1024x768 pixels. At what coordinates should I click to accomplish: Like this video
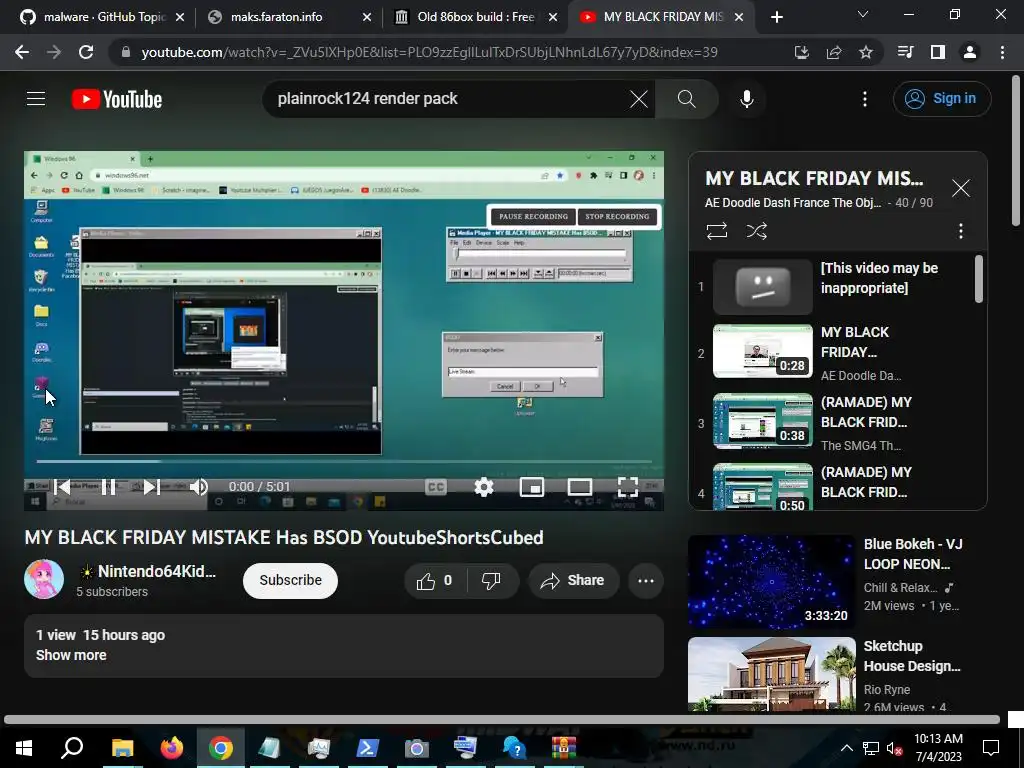[434, 581]
